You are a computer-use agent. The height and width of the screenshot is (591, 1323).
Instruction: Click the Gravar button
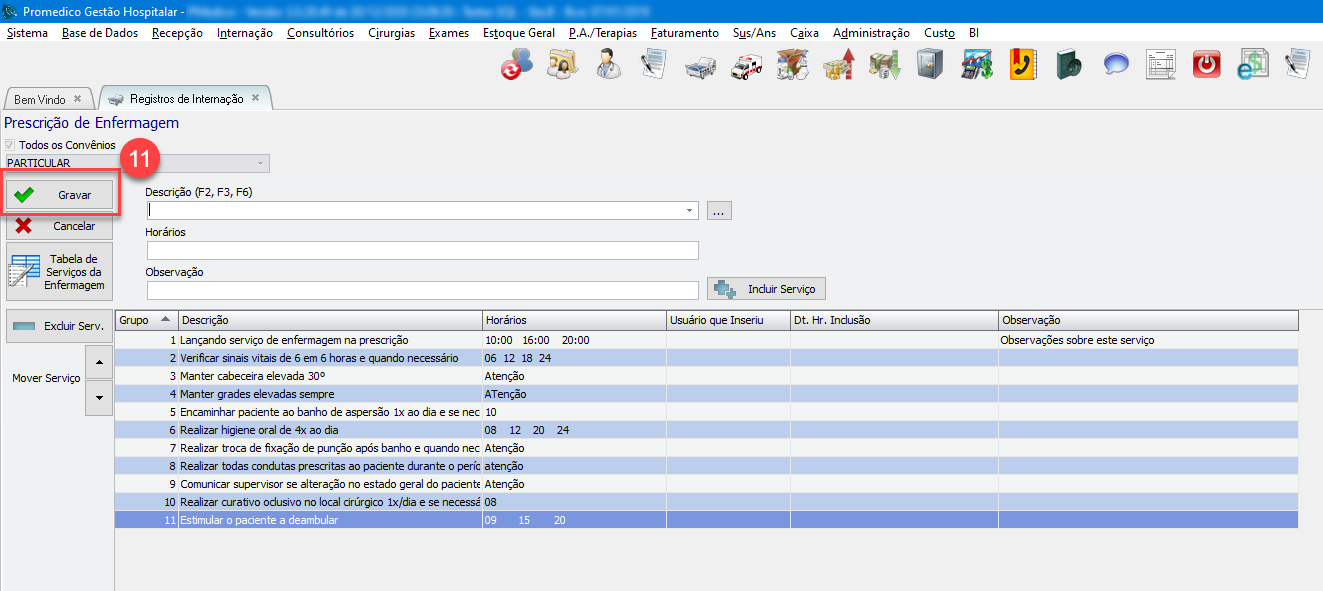[x=62, y=195]
